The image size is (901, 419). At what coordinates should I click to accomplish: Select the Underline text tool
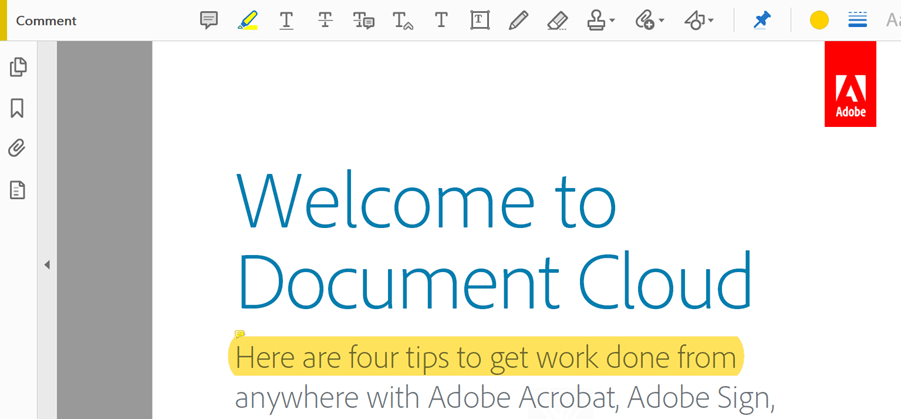point(286,21)
